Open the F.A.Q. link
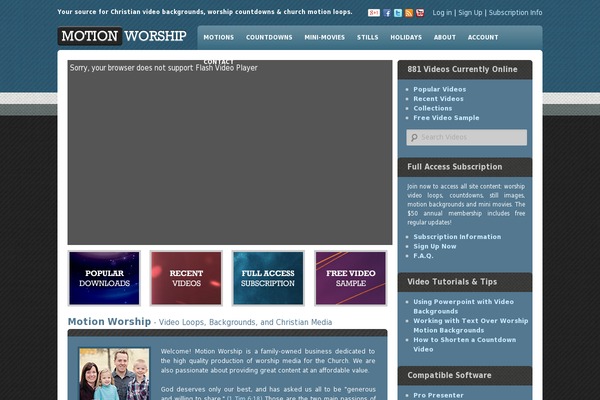The height and width of the screenshot is (400, 600). (423, 256)
